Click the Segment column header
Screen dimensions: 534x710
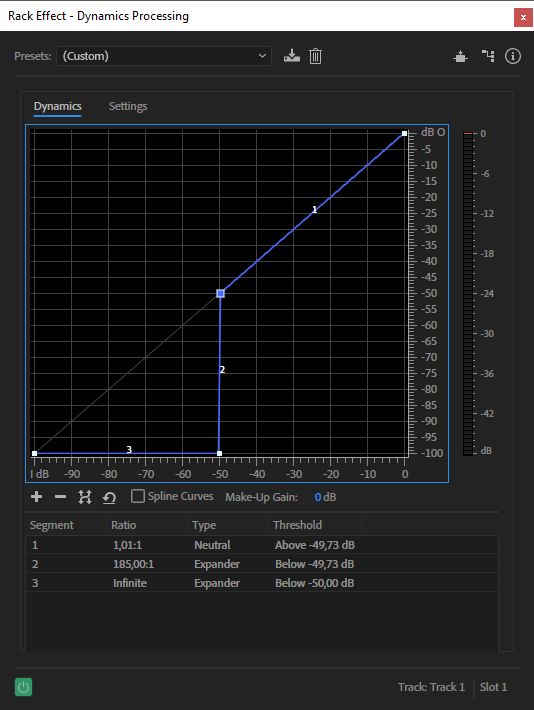coord(52,525)
